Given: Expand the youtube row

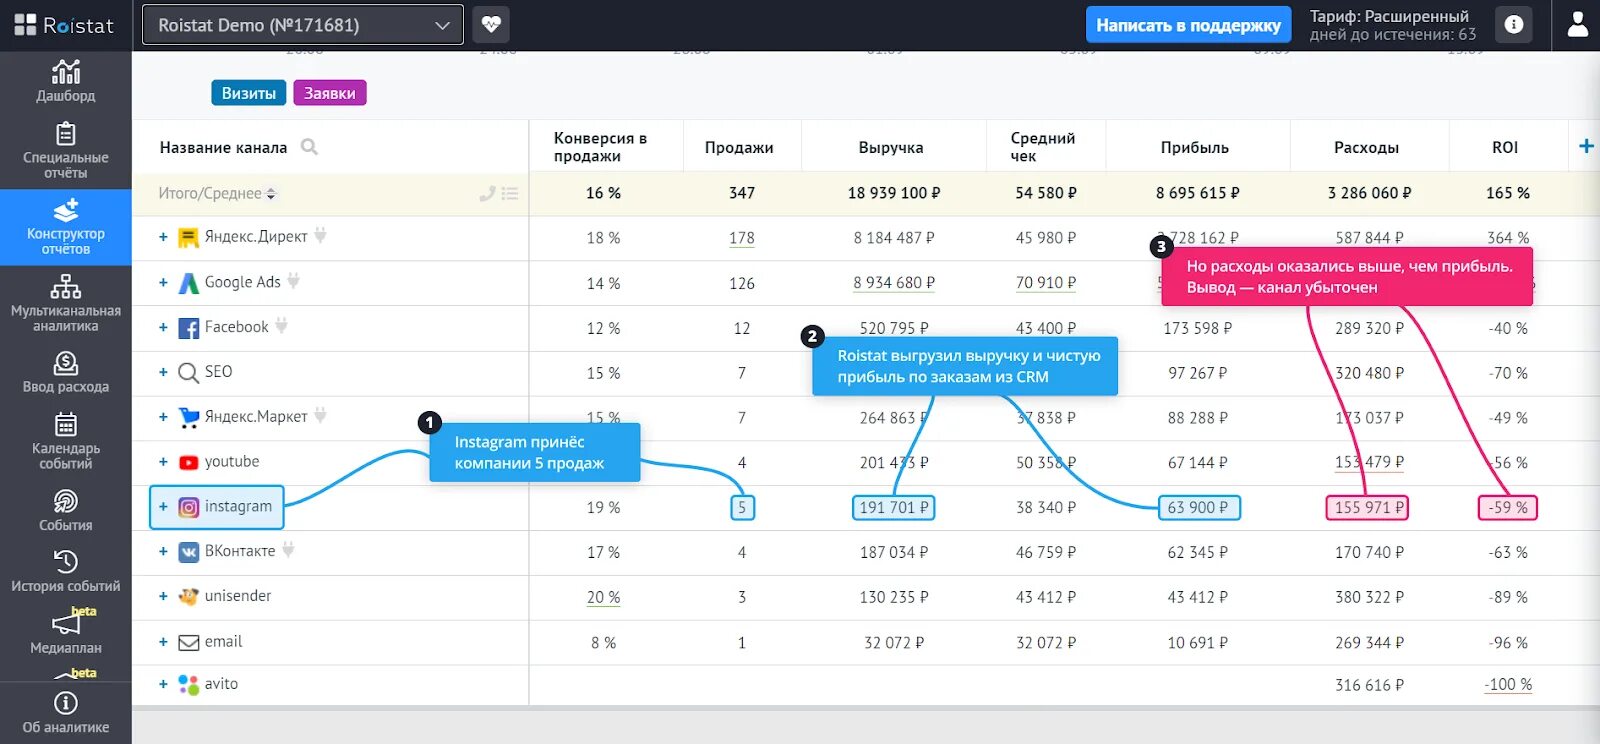Looking at the screenshot, I should coord(163,462).
